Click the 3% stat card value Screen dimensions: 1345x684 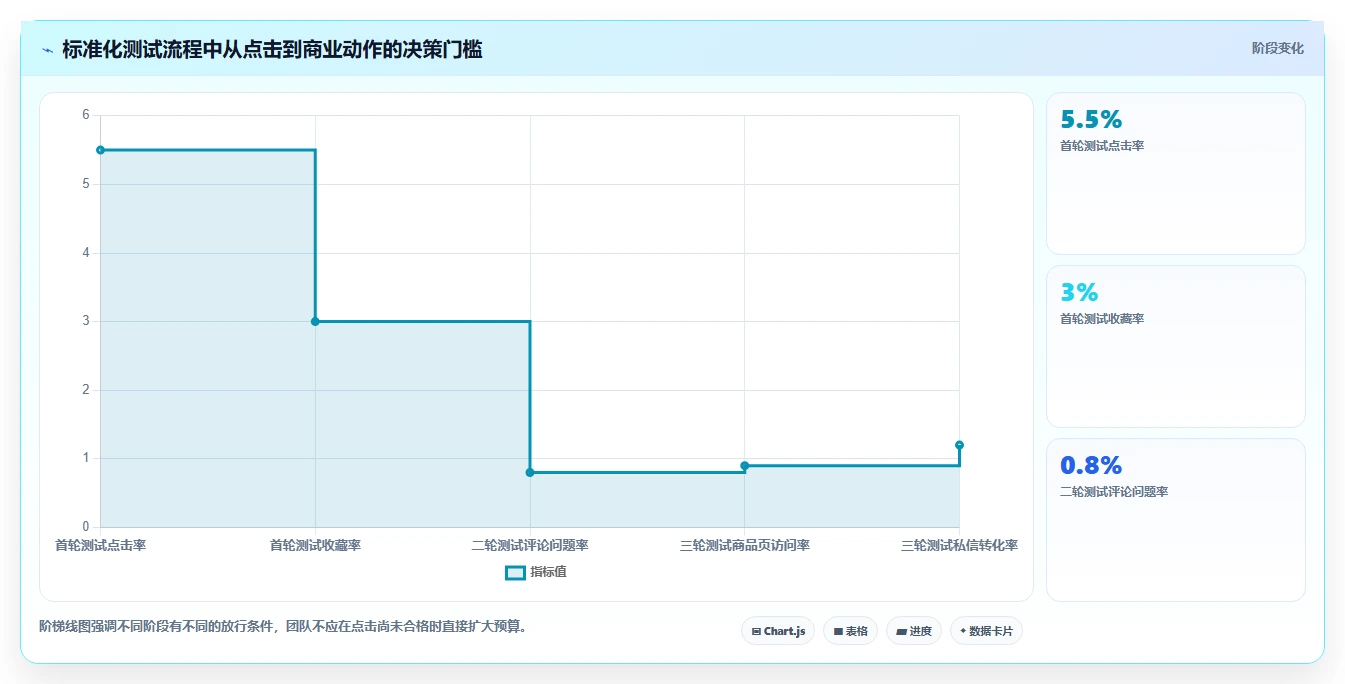coord(1079,293)
